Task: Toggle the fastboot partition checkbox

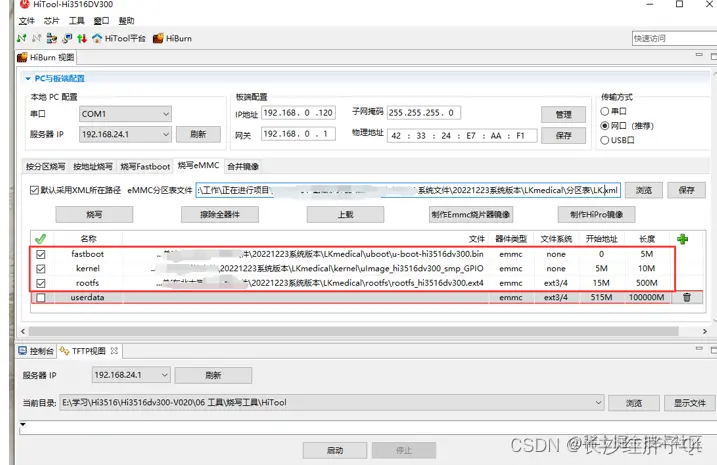Action: point(41,254)
